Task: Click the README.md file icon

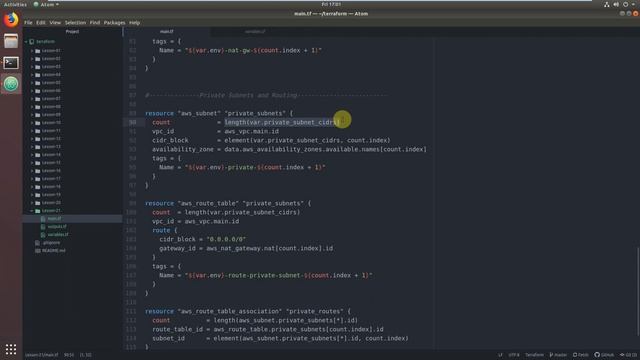Action: [38, 251]
